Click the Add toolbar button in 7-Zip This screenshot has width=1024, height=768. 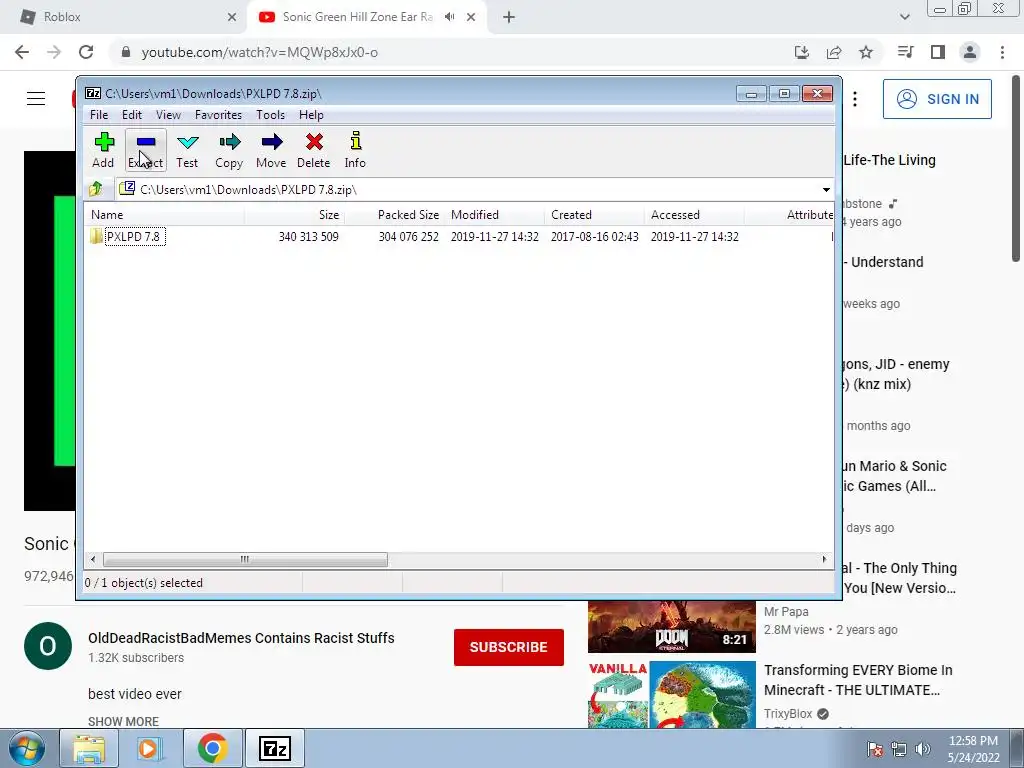(x=103, y=151)
